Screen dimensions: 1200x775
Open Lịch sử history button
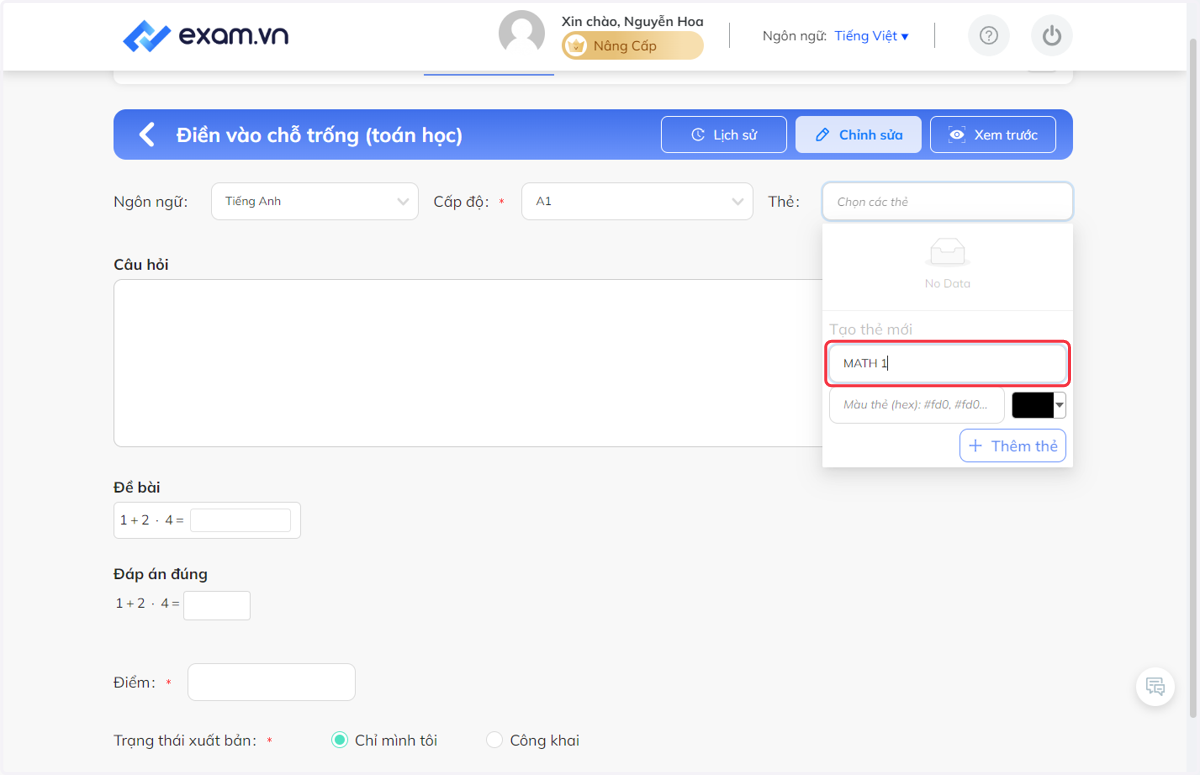(724, 135)
